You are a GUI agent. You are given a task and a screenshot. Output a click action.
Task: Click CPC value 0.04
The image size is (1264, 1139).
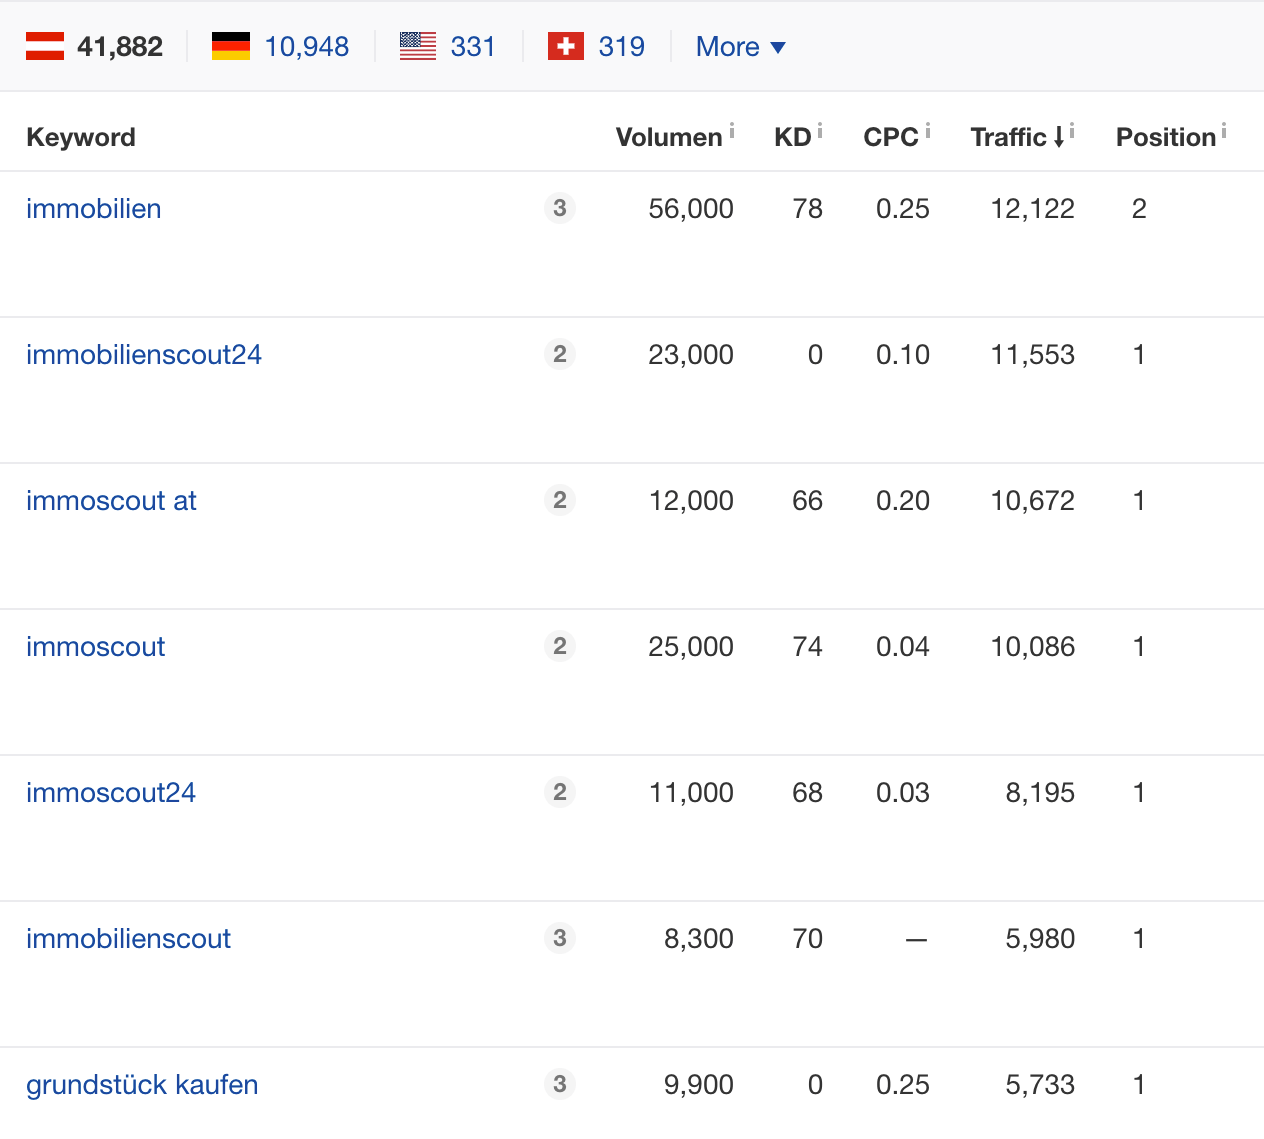903,647
